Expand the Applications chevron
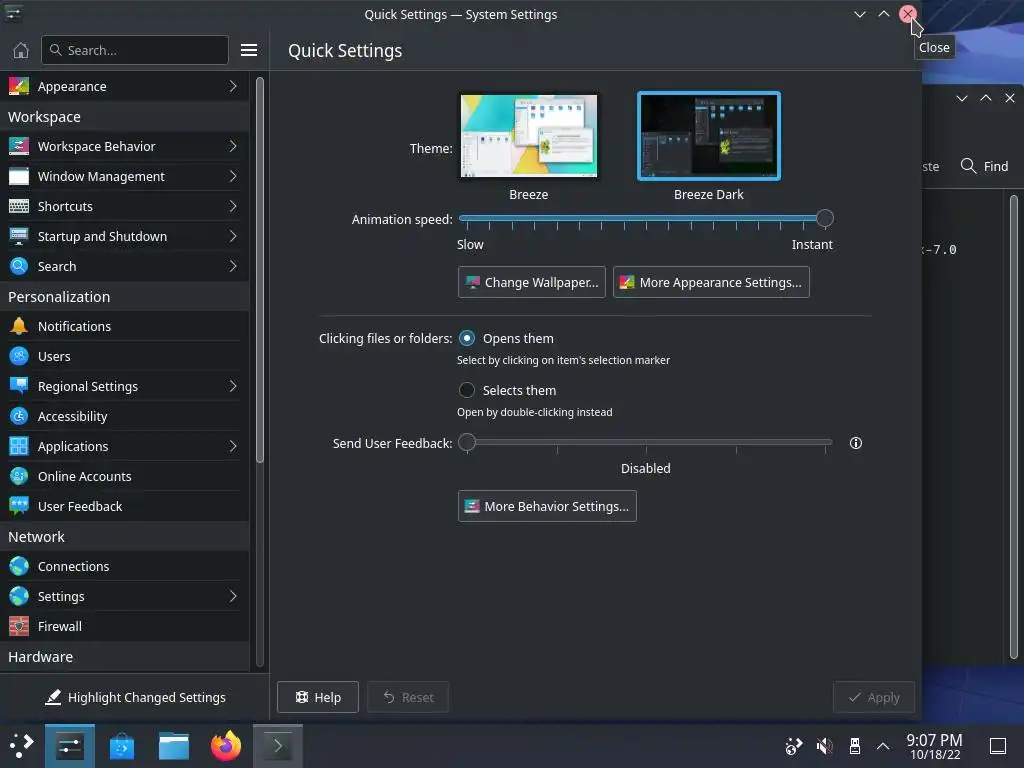The image size is (1024, 768). [233, 446]
